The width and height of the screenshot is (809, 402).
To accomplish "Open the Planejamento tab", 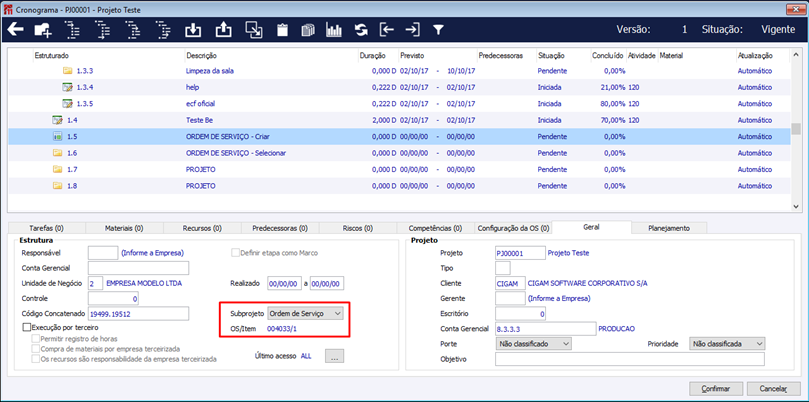I will click(x=669, y=228).
